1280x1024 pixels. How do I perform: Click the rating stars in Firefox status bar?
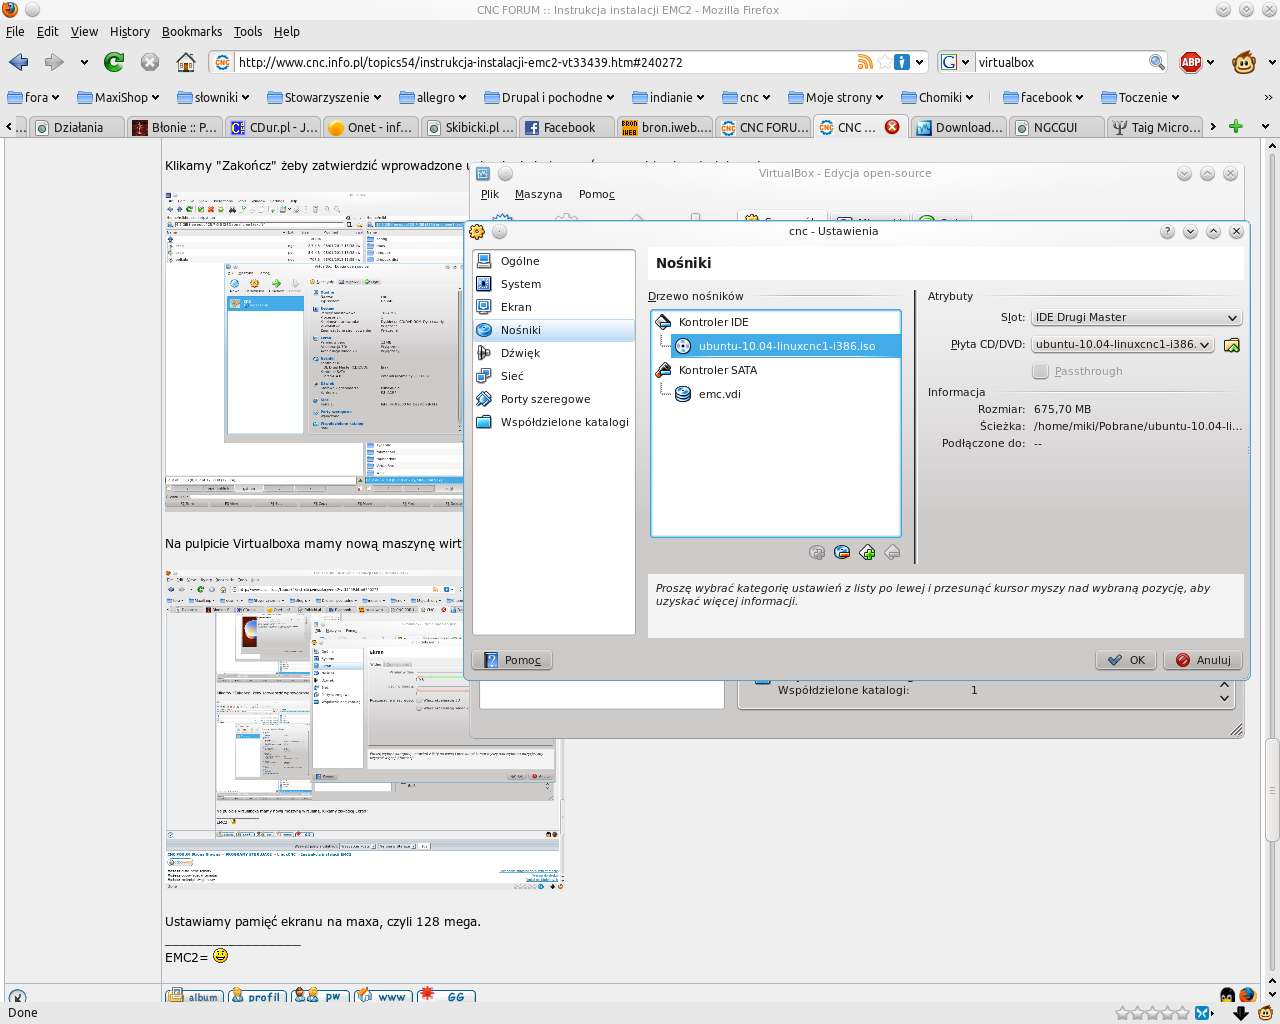coord(1152,1013)
